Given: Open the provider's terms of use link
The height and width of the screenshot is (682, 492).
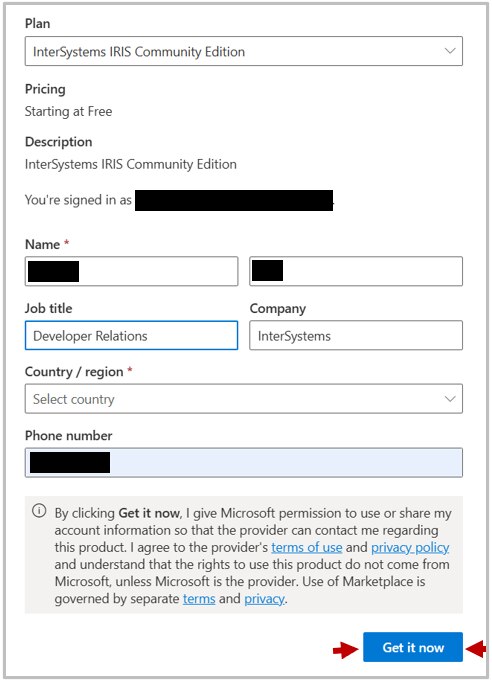Looking at the screenshot, I should (307, 547).
